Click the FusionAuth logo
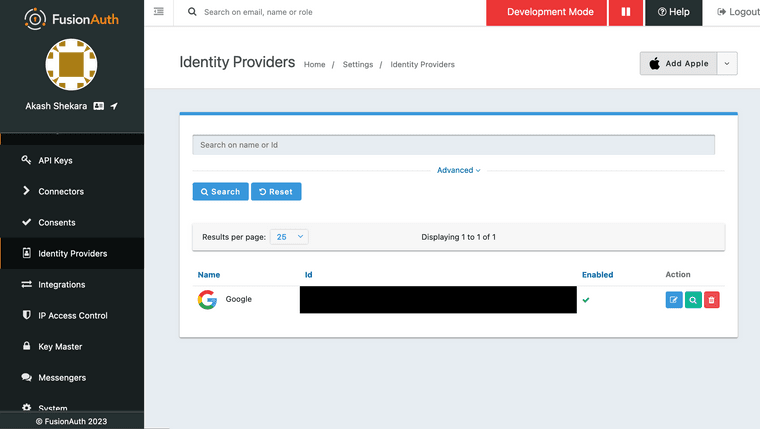This screenshot has height=429, width=760. pos(71,19)
